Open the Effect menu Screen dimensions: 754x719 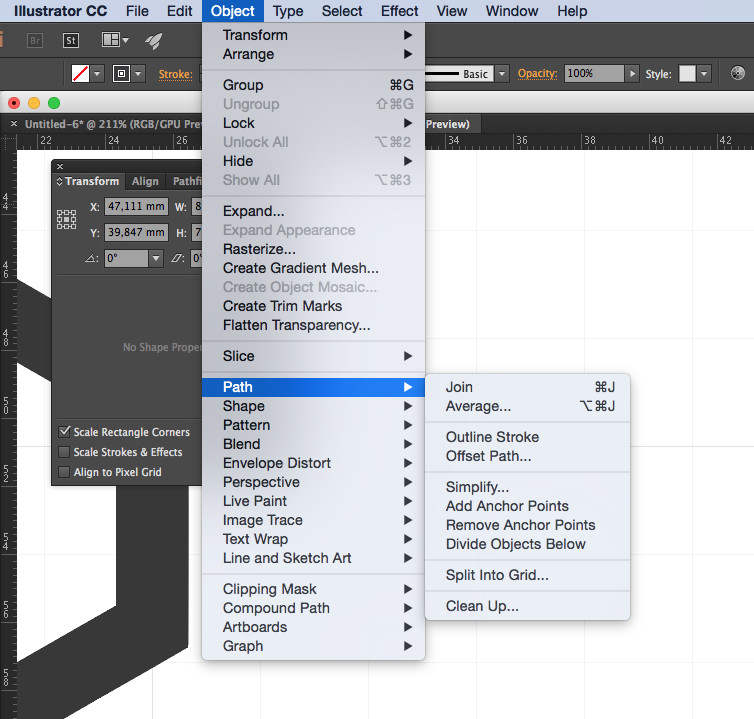[x=400, y=11]
